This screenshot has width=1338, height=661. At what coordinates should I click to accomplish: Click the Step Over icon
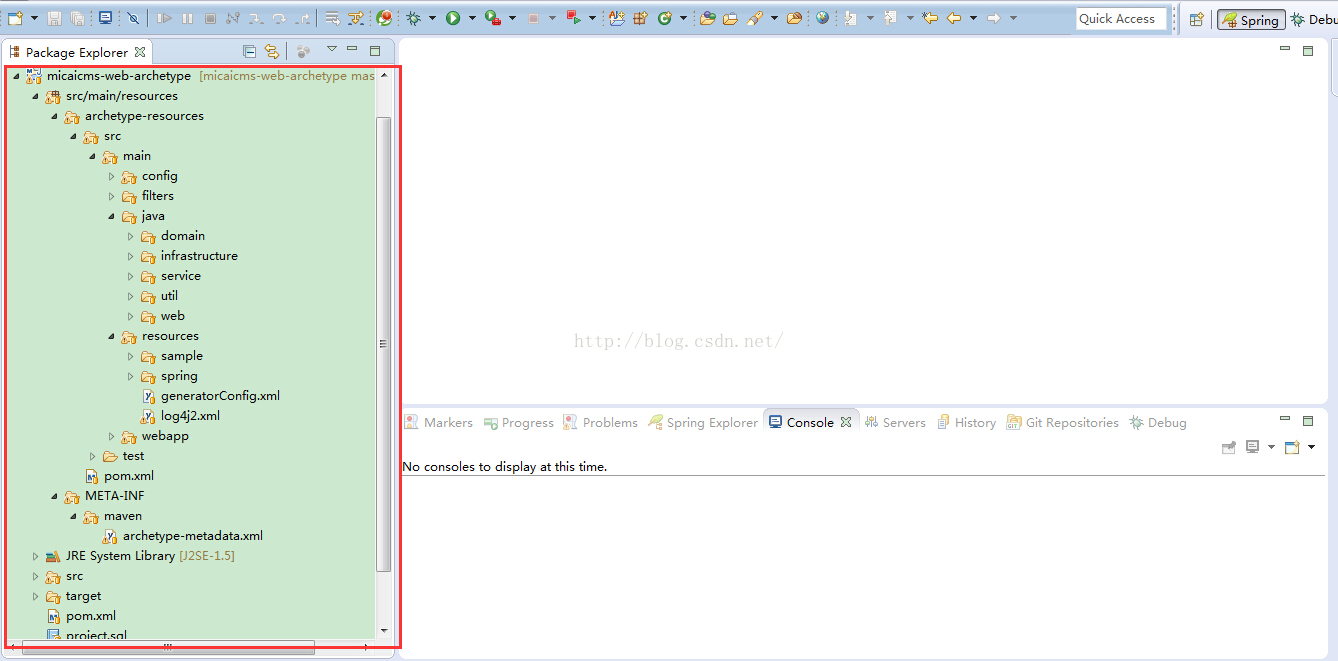pos(279,18)
